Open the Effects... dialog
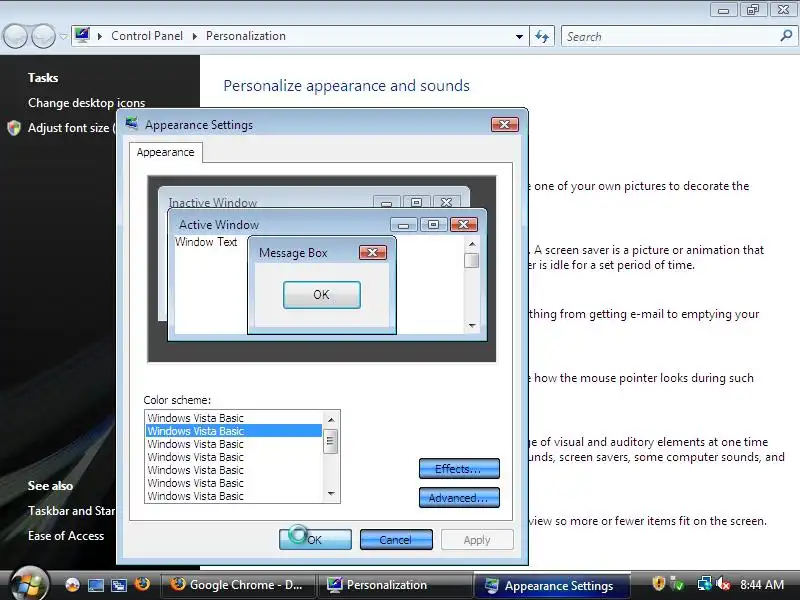Image resolution: width=800 pixels, height=600 pixels. [x=459, y=468]
